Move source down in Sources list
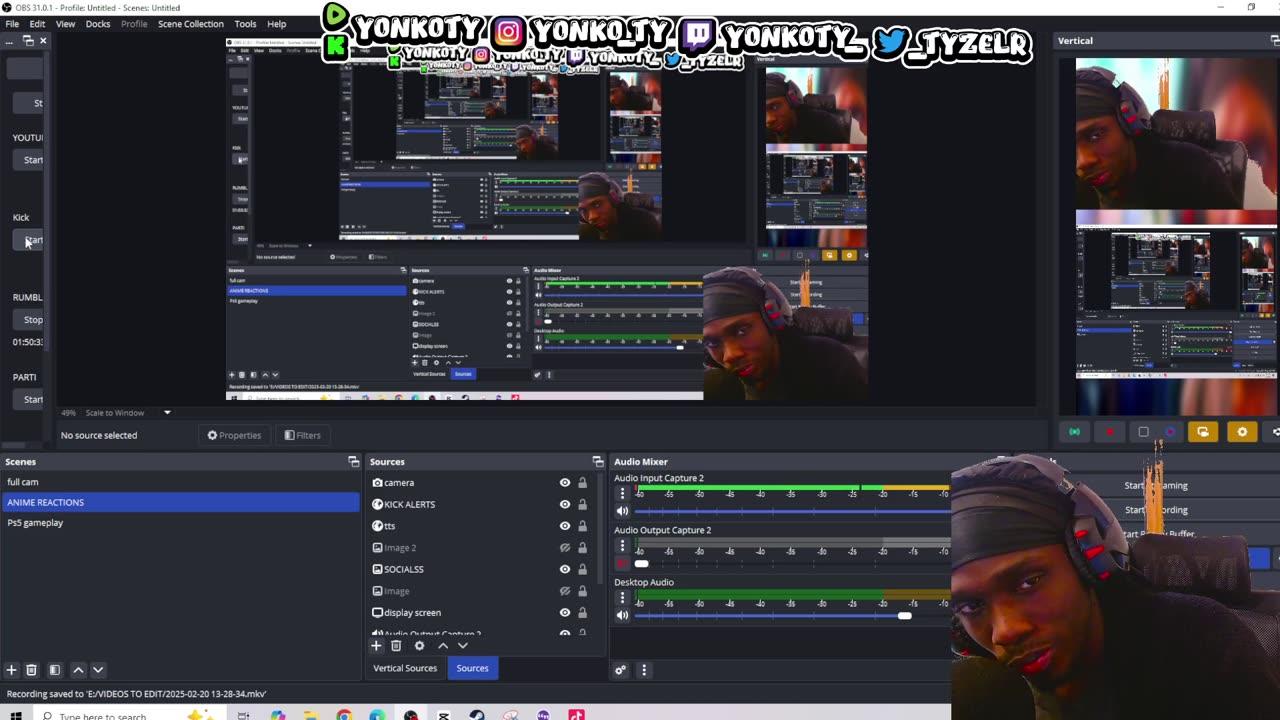The height and width of the screenshot is (720, 1280). pos(462,646)
